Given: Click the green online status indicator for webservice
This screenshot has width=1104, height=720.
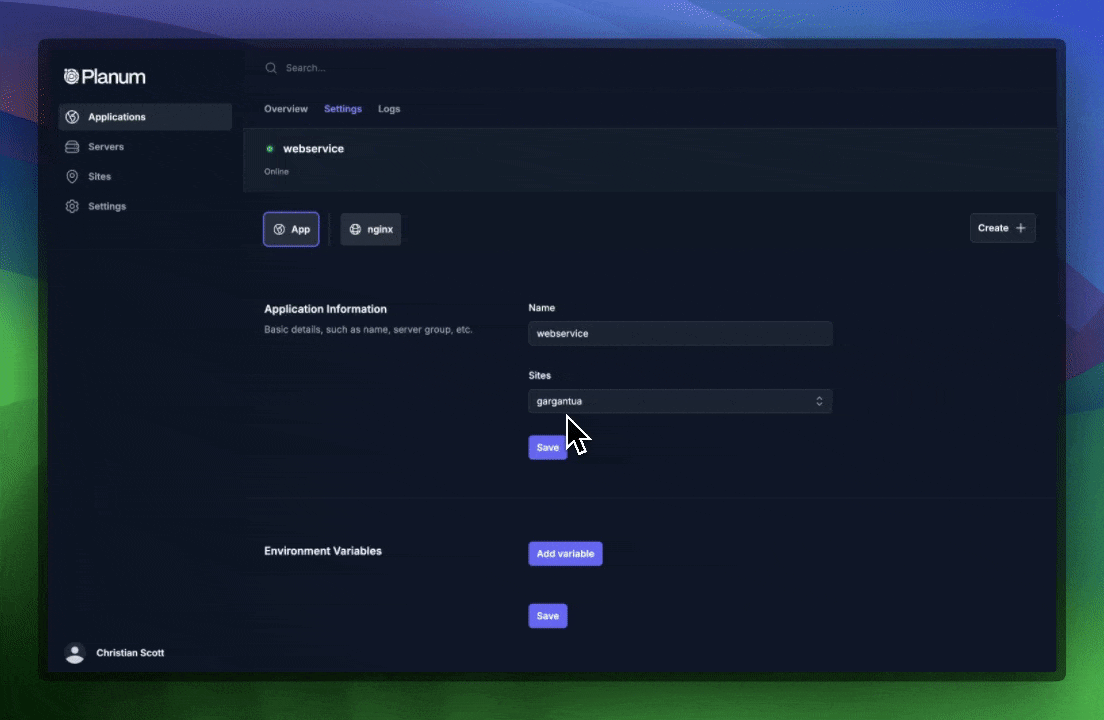Looking at the screenshot, I should point(269,148).
